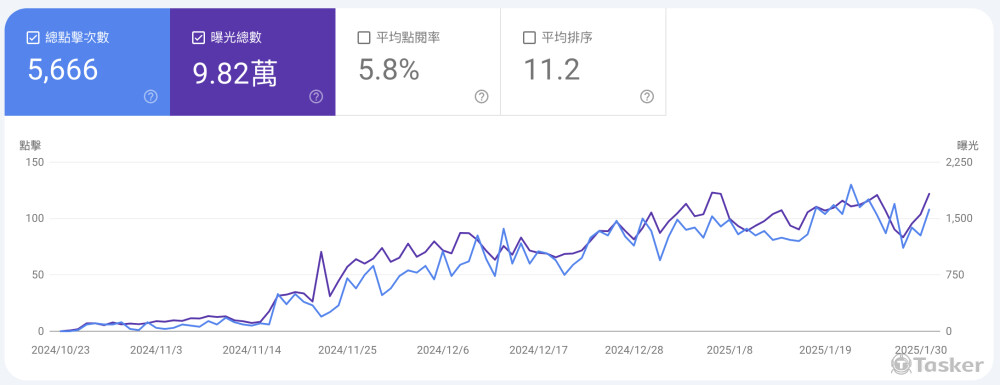Uncheck the 曝光總數 checkbox
The width and height of the screenshot is (1000, 385).
click(x=198, y=38)
